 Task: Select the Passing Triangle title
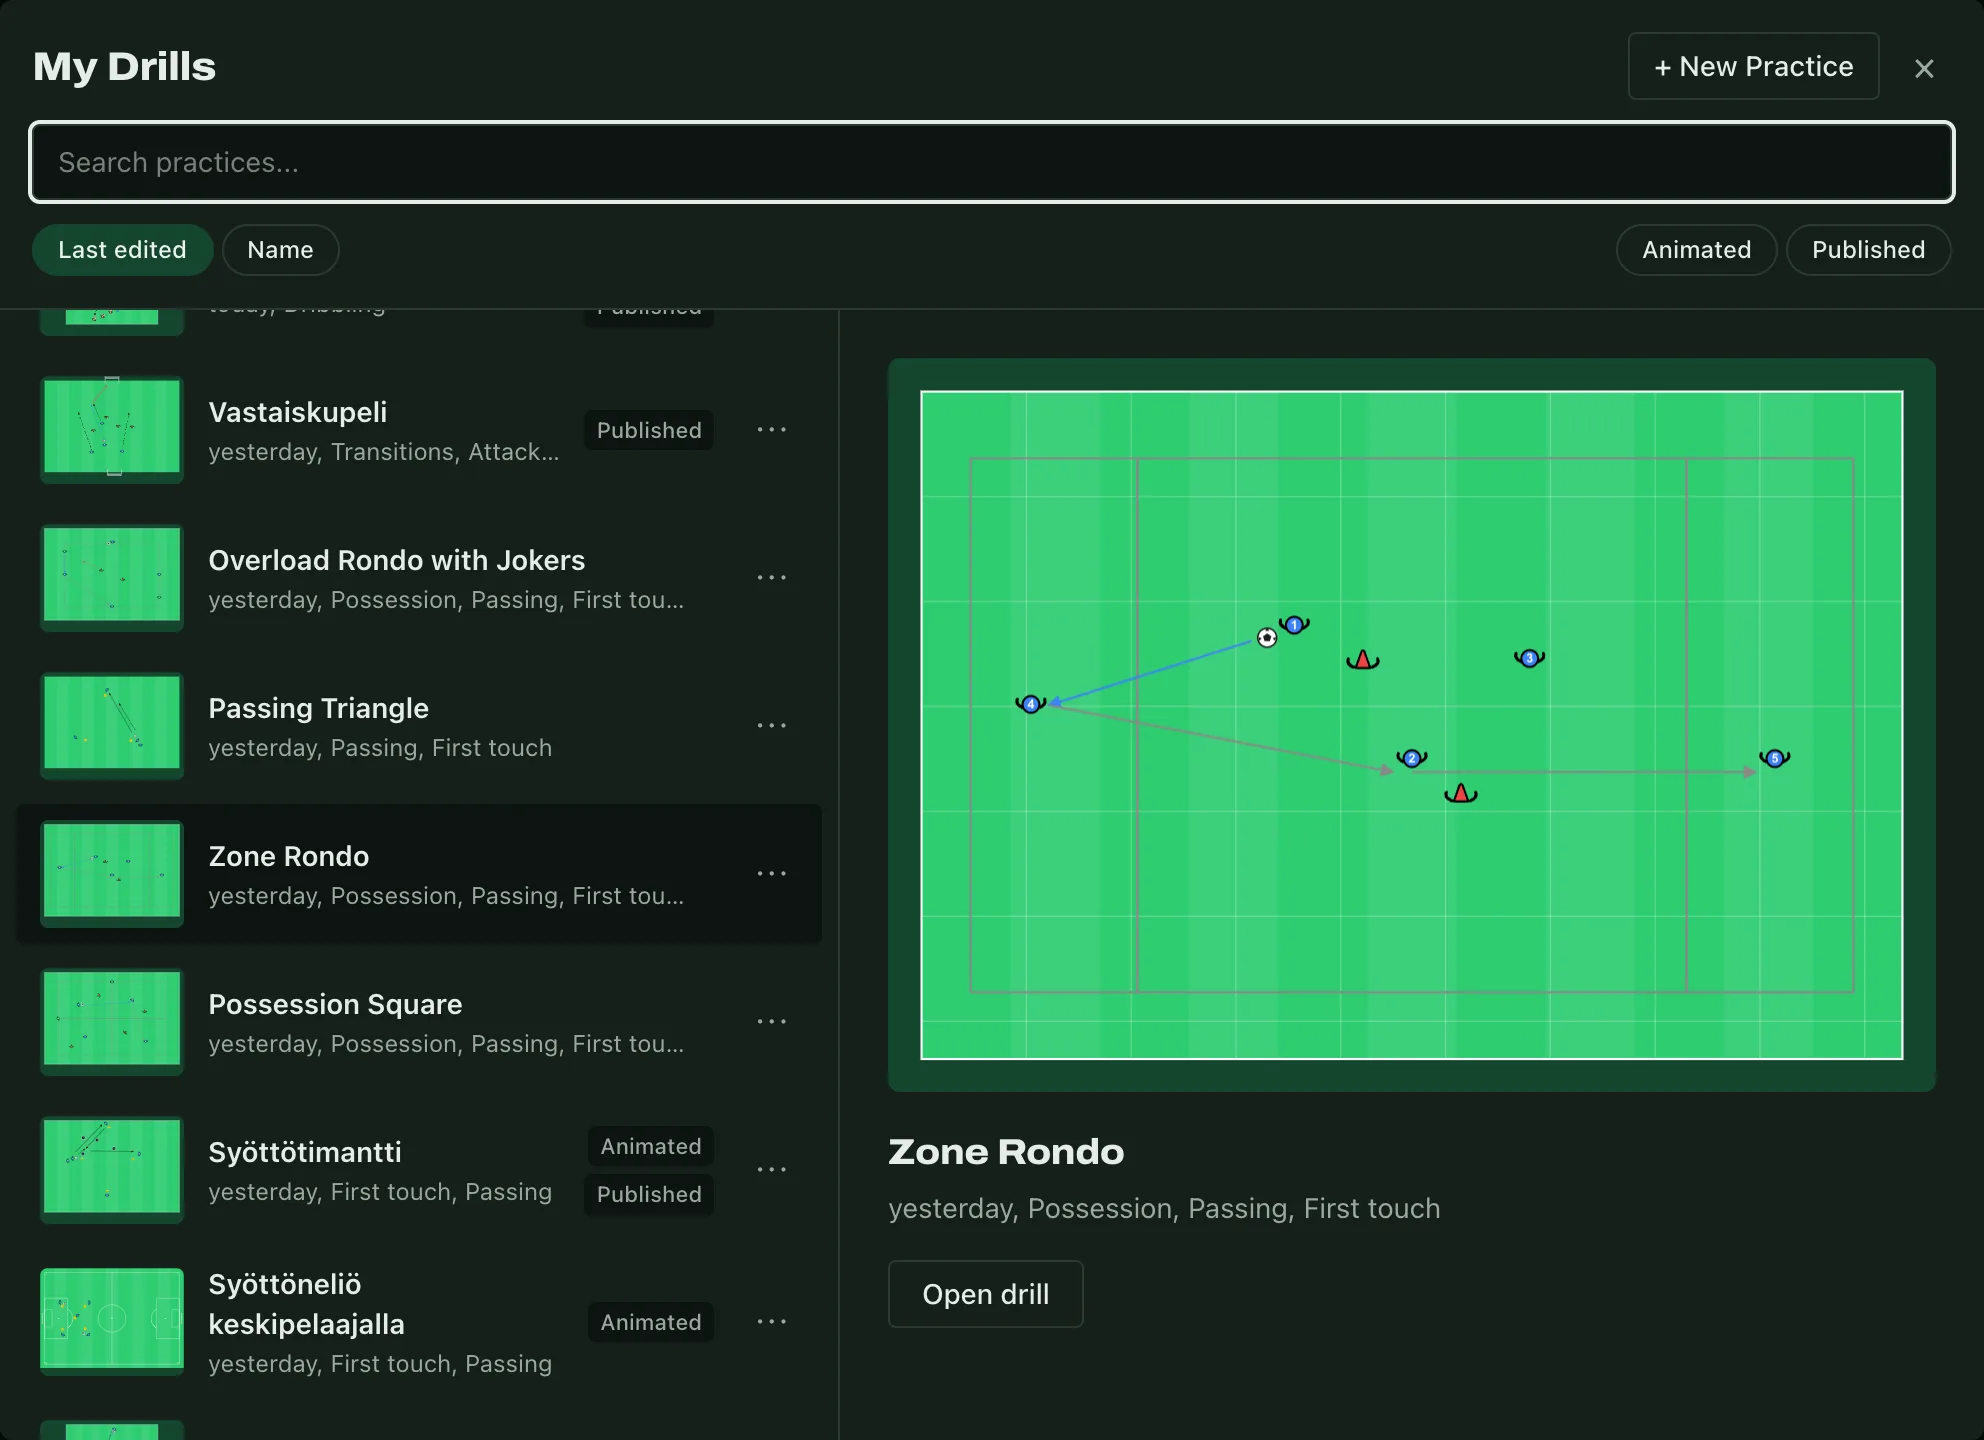pos(319,708)
